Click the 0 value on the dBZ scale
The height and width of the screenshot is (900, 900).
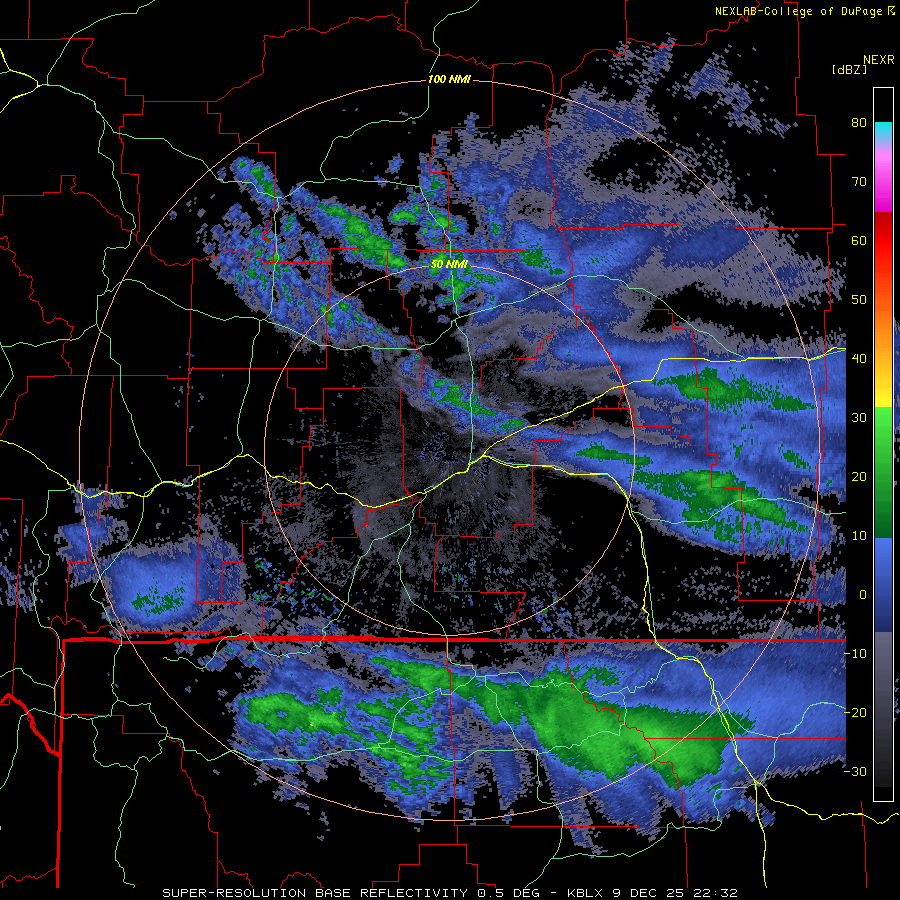pos(863,595)
